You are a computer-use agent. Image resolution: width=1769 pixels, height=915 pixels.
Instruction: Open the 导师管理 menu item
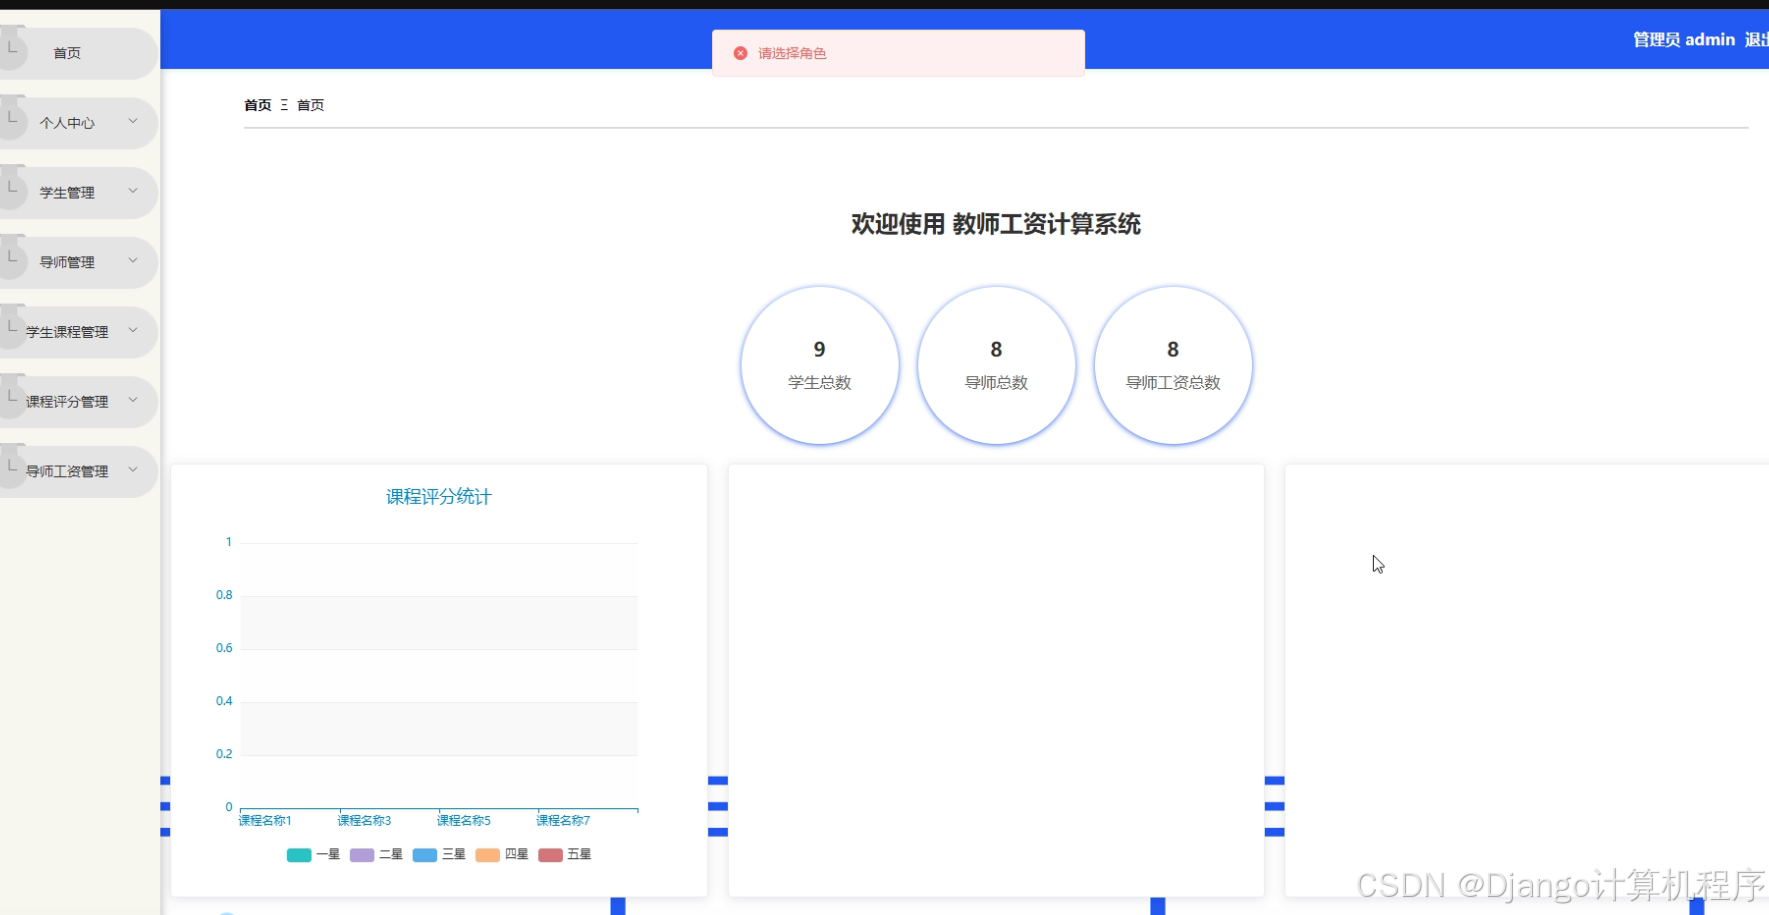tap(69, 262)
